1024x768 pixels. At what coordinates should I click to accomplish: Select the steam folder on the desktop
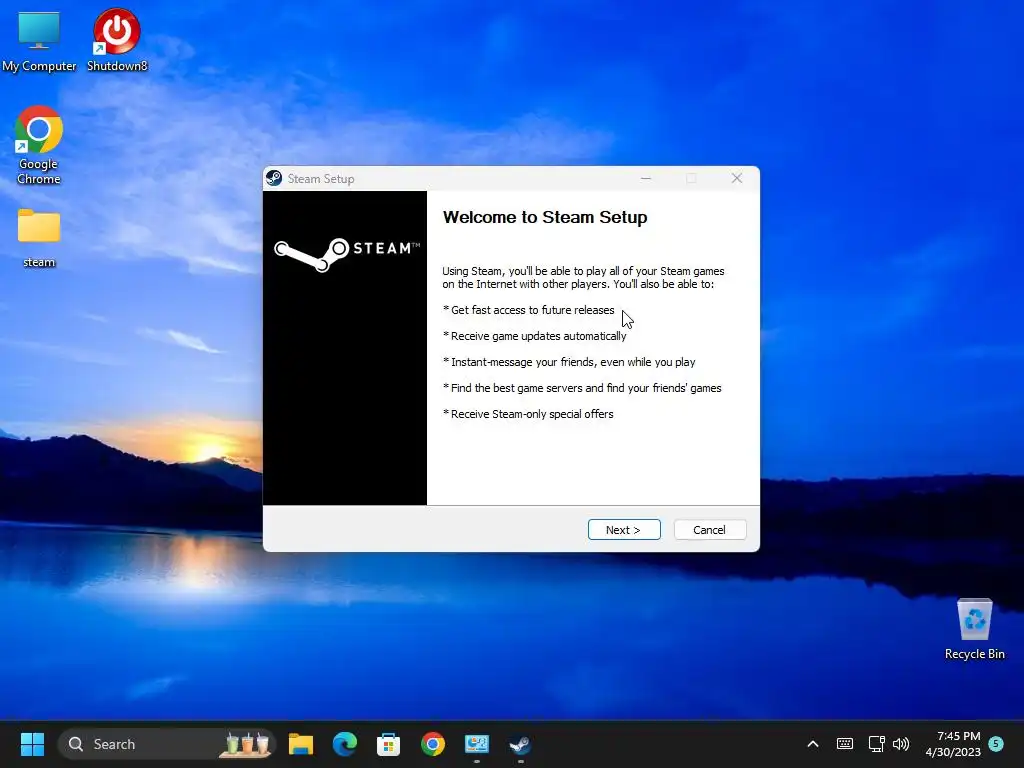click(39, 238)
